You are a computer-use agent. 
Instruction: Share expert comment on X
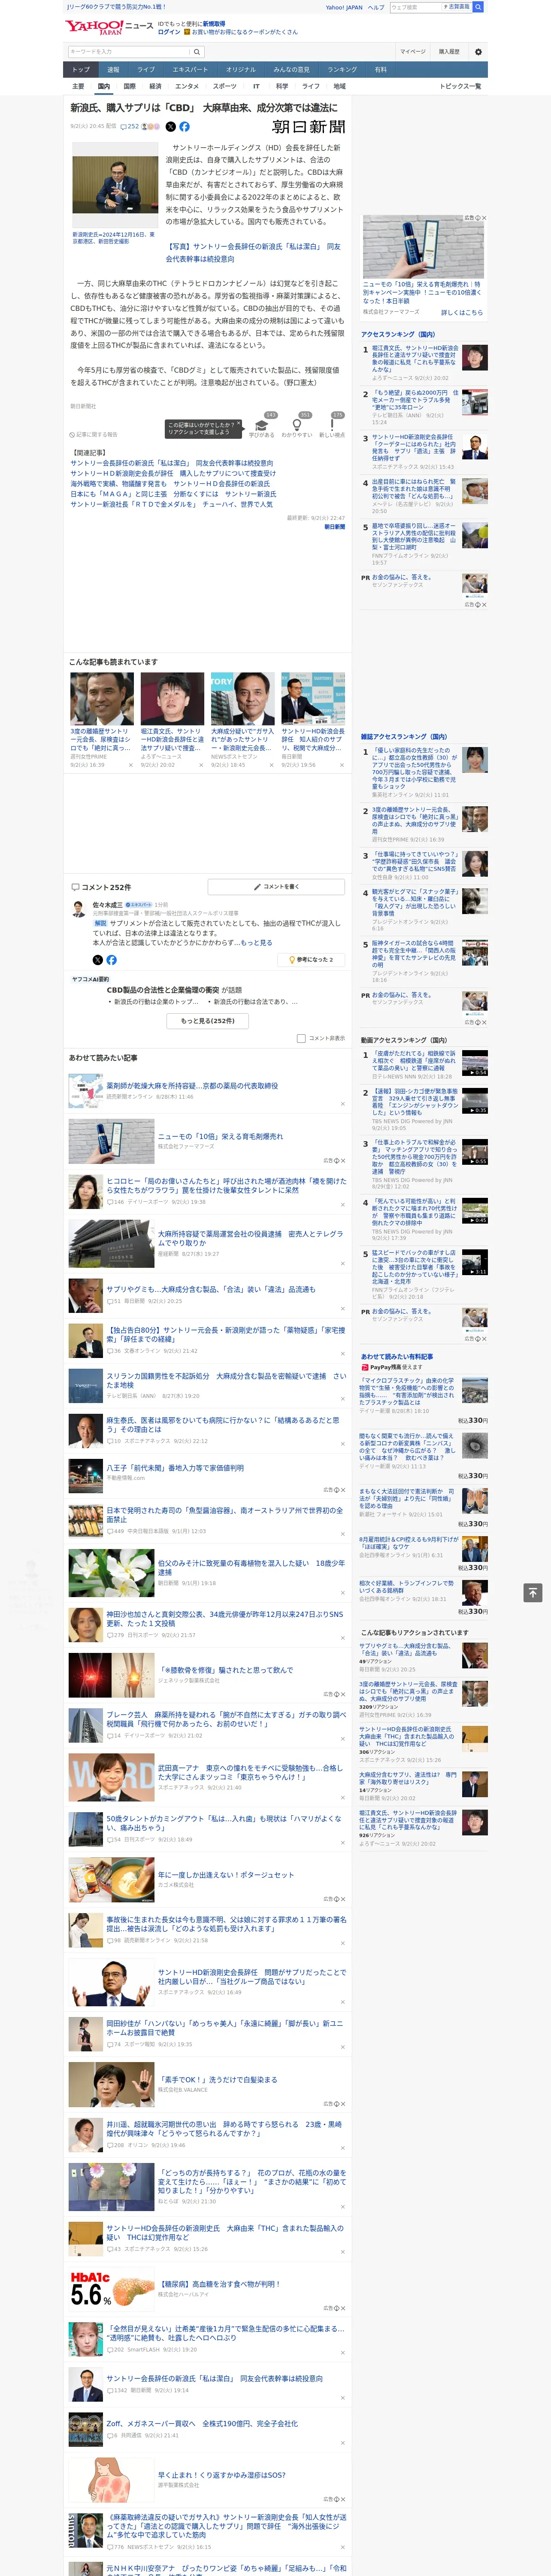[x=98, y=960]
